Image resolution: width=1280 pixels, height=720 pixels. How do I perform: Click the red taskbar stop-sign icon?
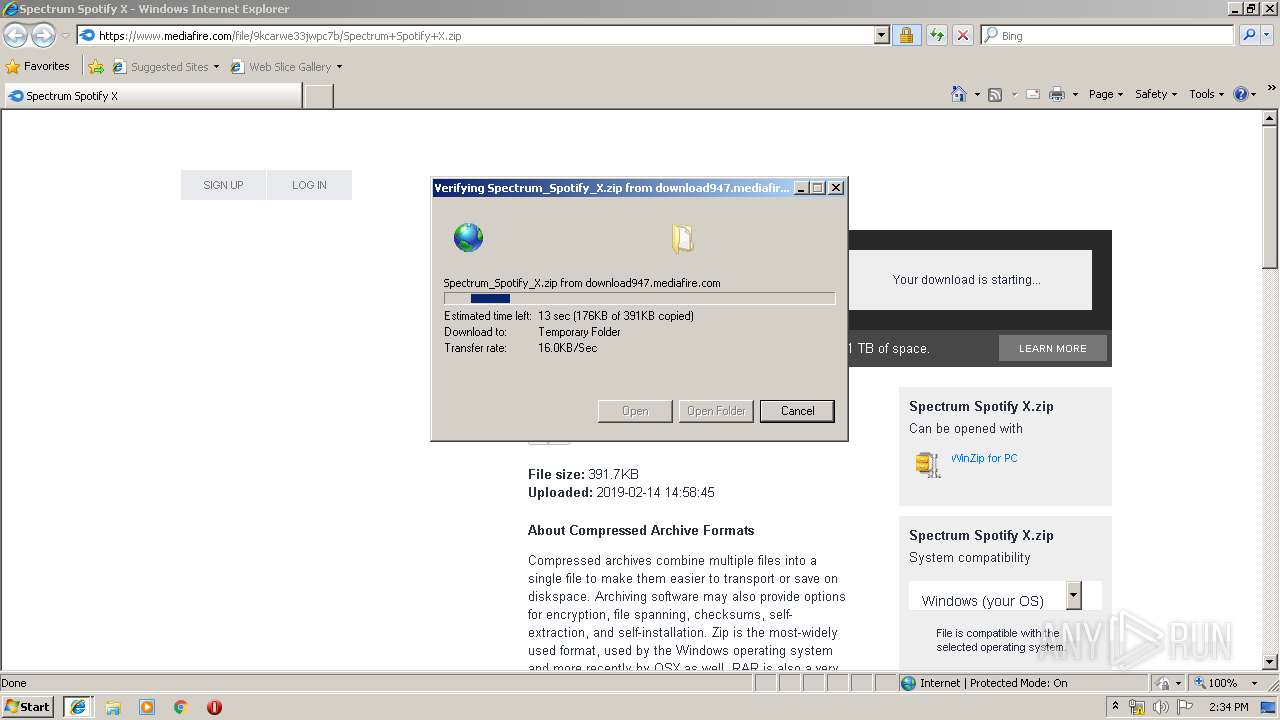point(214,706)
